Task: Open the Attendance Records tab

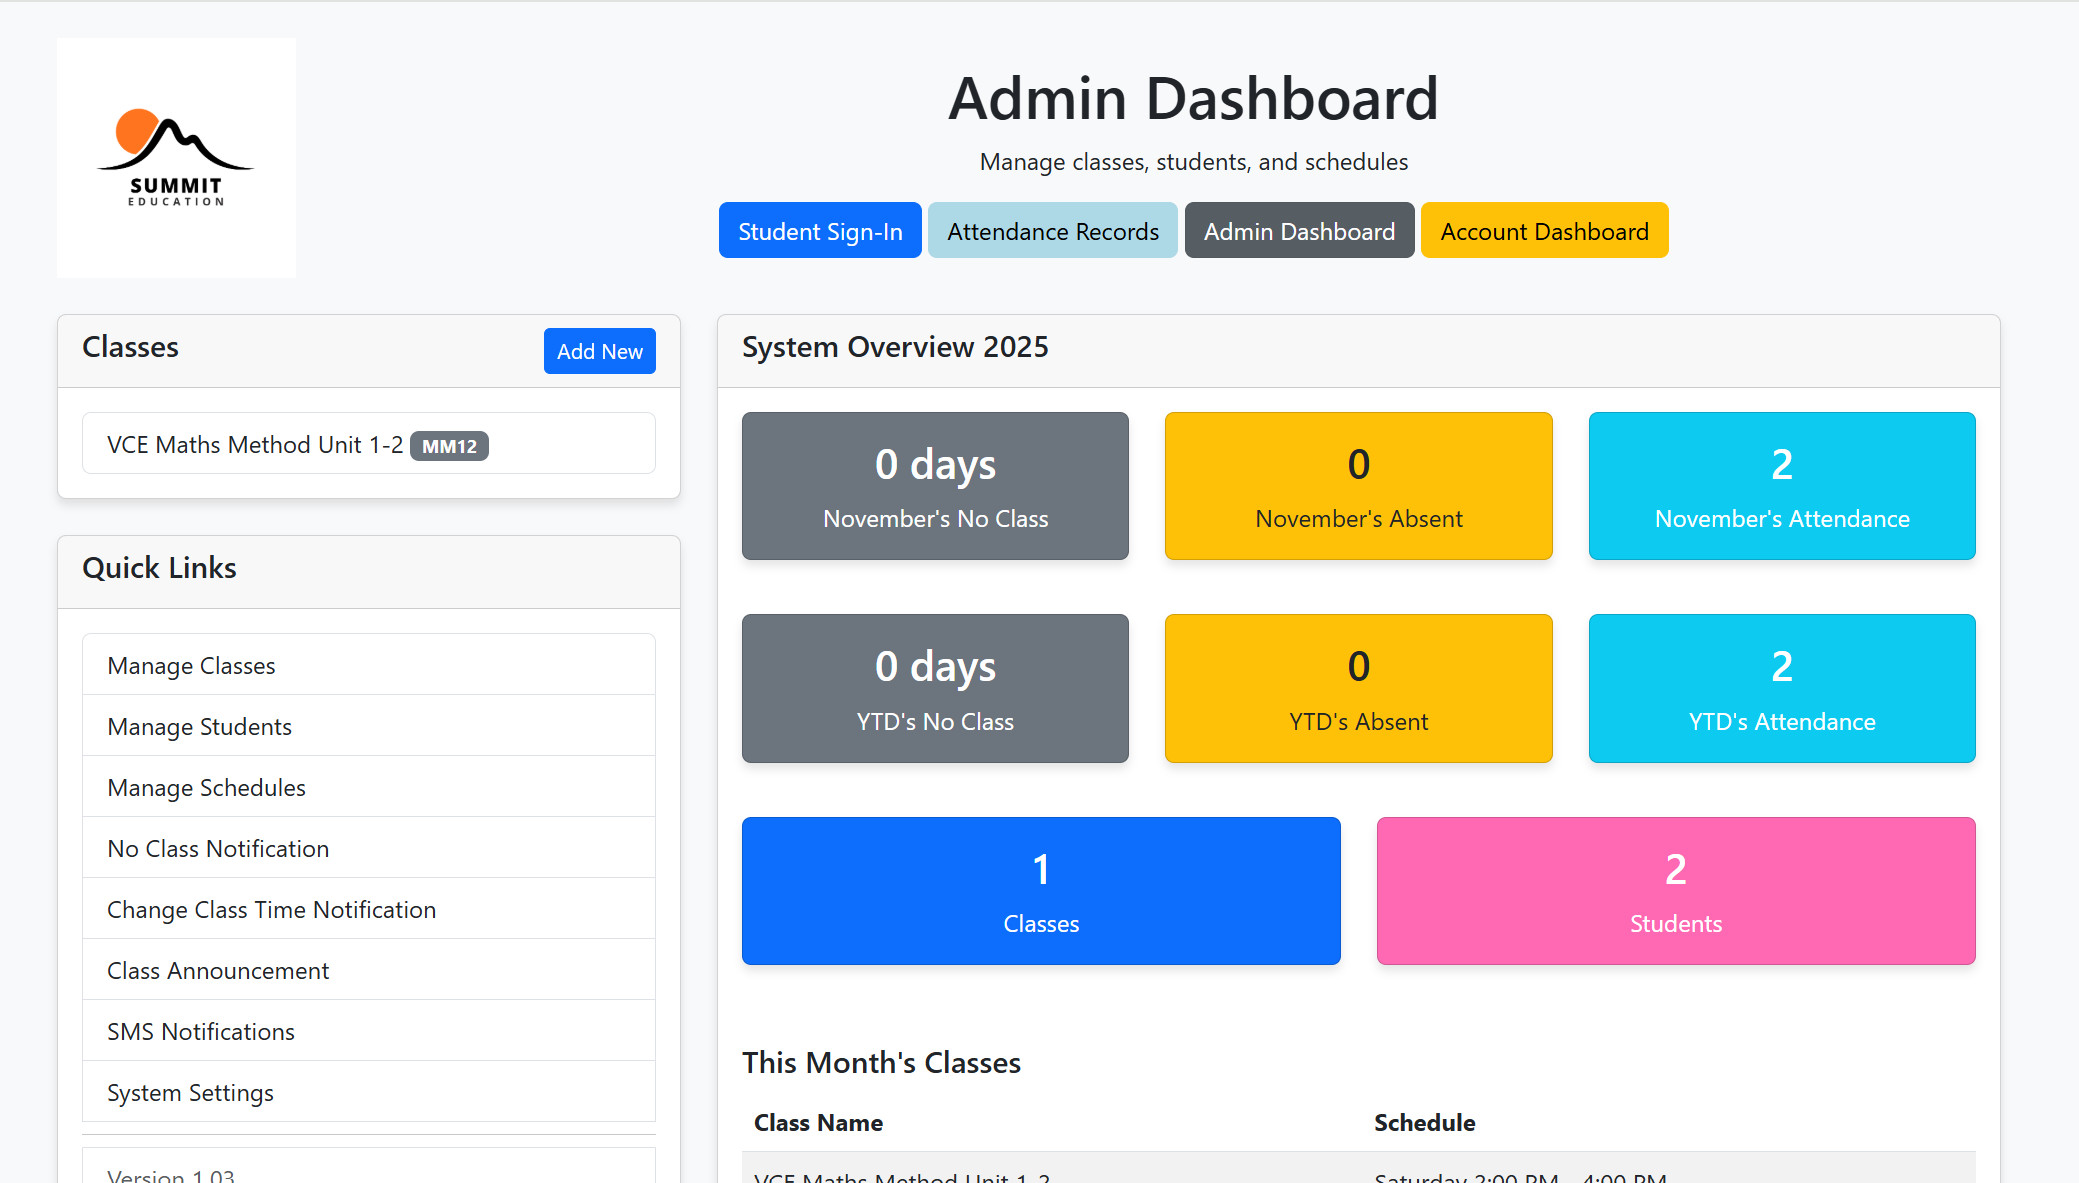Action: pos(1052,230)
